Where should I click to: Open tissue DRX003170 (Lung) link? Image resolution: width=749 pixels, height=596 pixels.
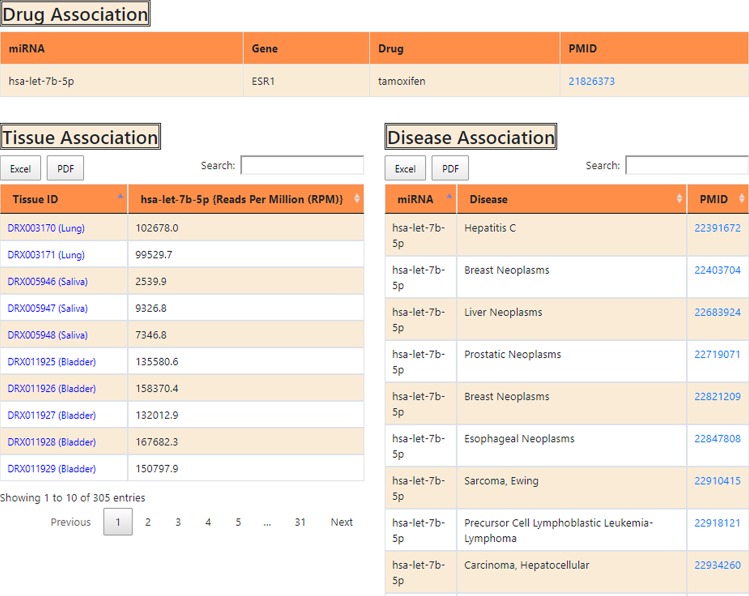click(46, 228)
